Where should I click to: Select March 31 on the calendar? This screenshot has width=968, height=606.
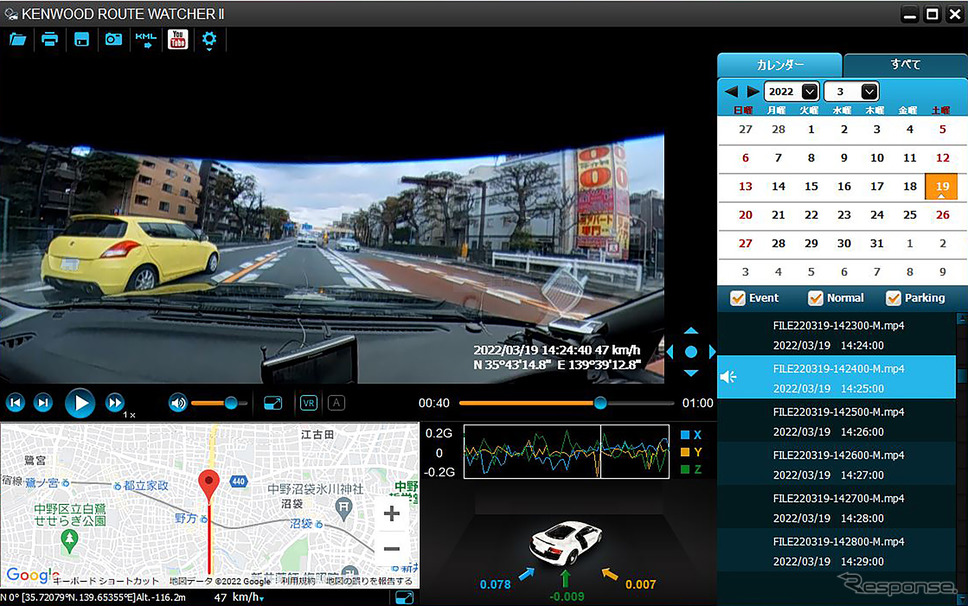tap(877, 243)
